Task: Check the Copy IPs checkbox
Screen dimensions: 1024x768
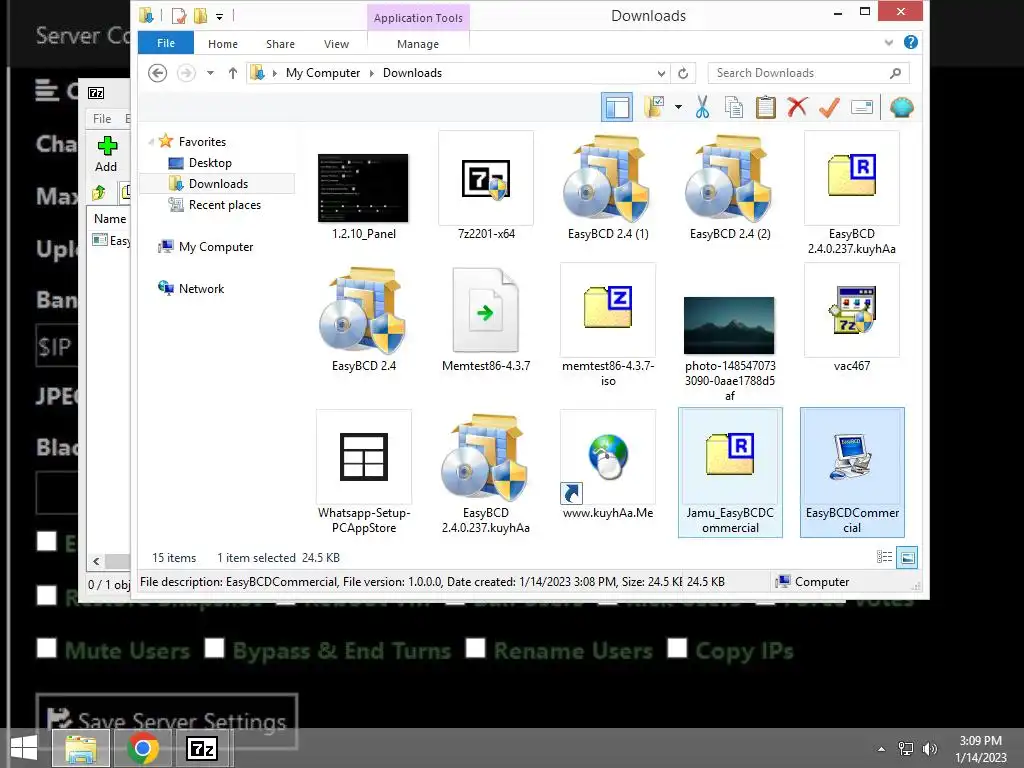Action: coord(677,648)
